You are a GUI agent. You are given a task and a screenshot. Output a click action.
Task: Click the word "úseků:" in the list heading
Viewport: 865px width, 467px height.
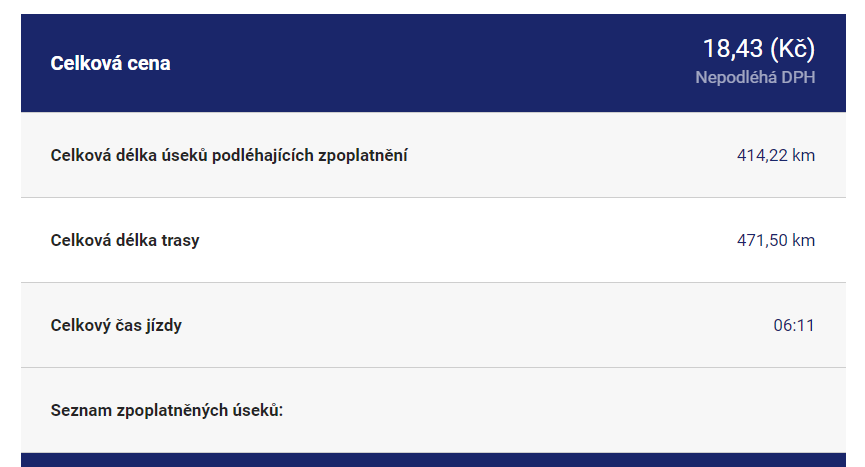point(258,410)
